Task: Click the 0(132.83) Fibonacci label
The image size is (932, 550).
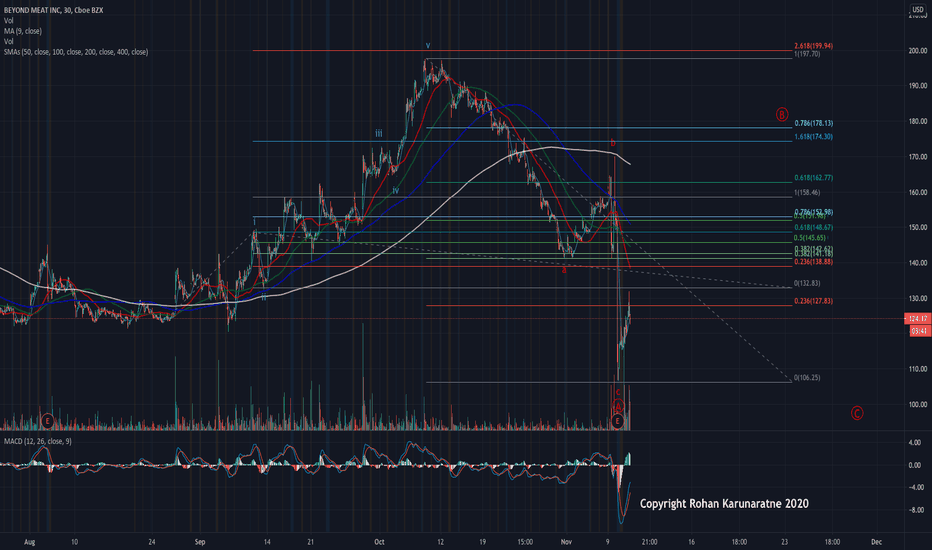Action: [x=807, y=284]
